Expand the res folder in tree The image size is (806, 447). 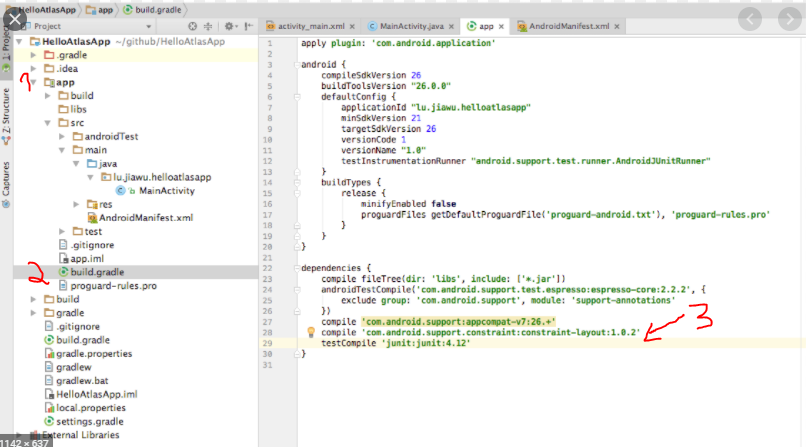[x=77, y=204]
